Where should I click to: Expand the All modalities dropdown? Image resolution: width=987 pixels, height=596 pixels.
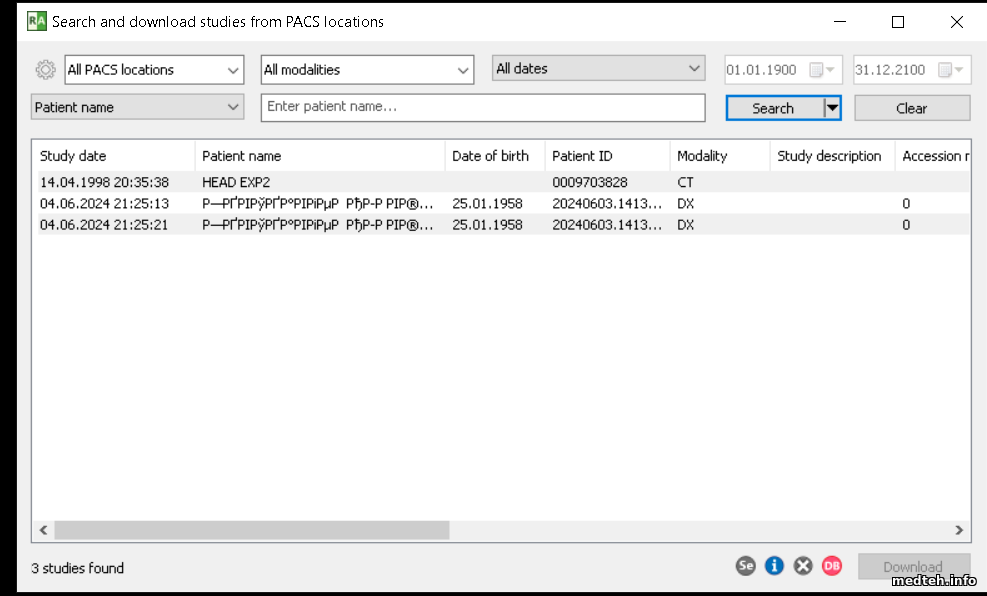[x=366, y=70]
